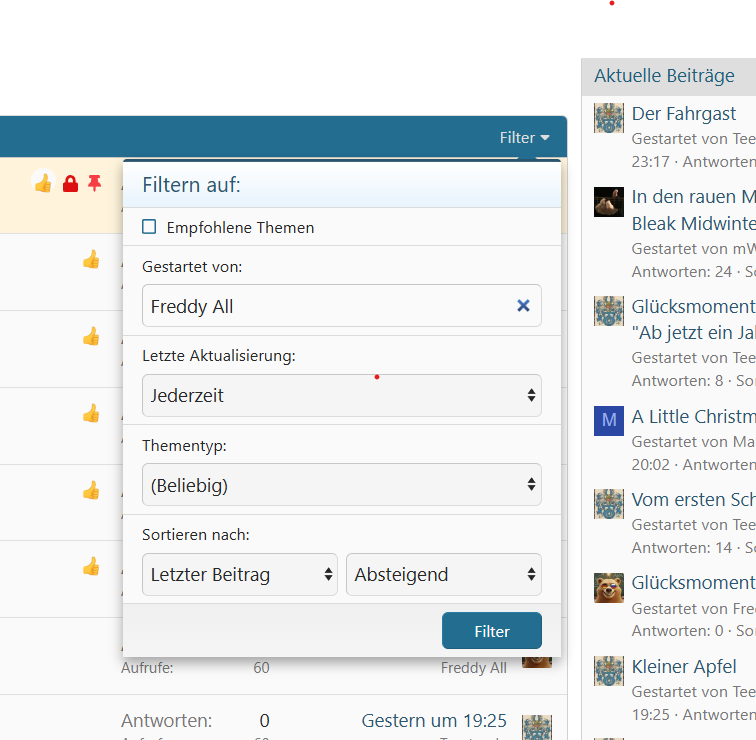Image resolution: width=756 pixels, height=740 pixels.
Task: Click the bear avatar beside Glücksmoment
Action: [x=609, y=588]
